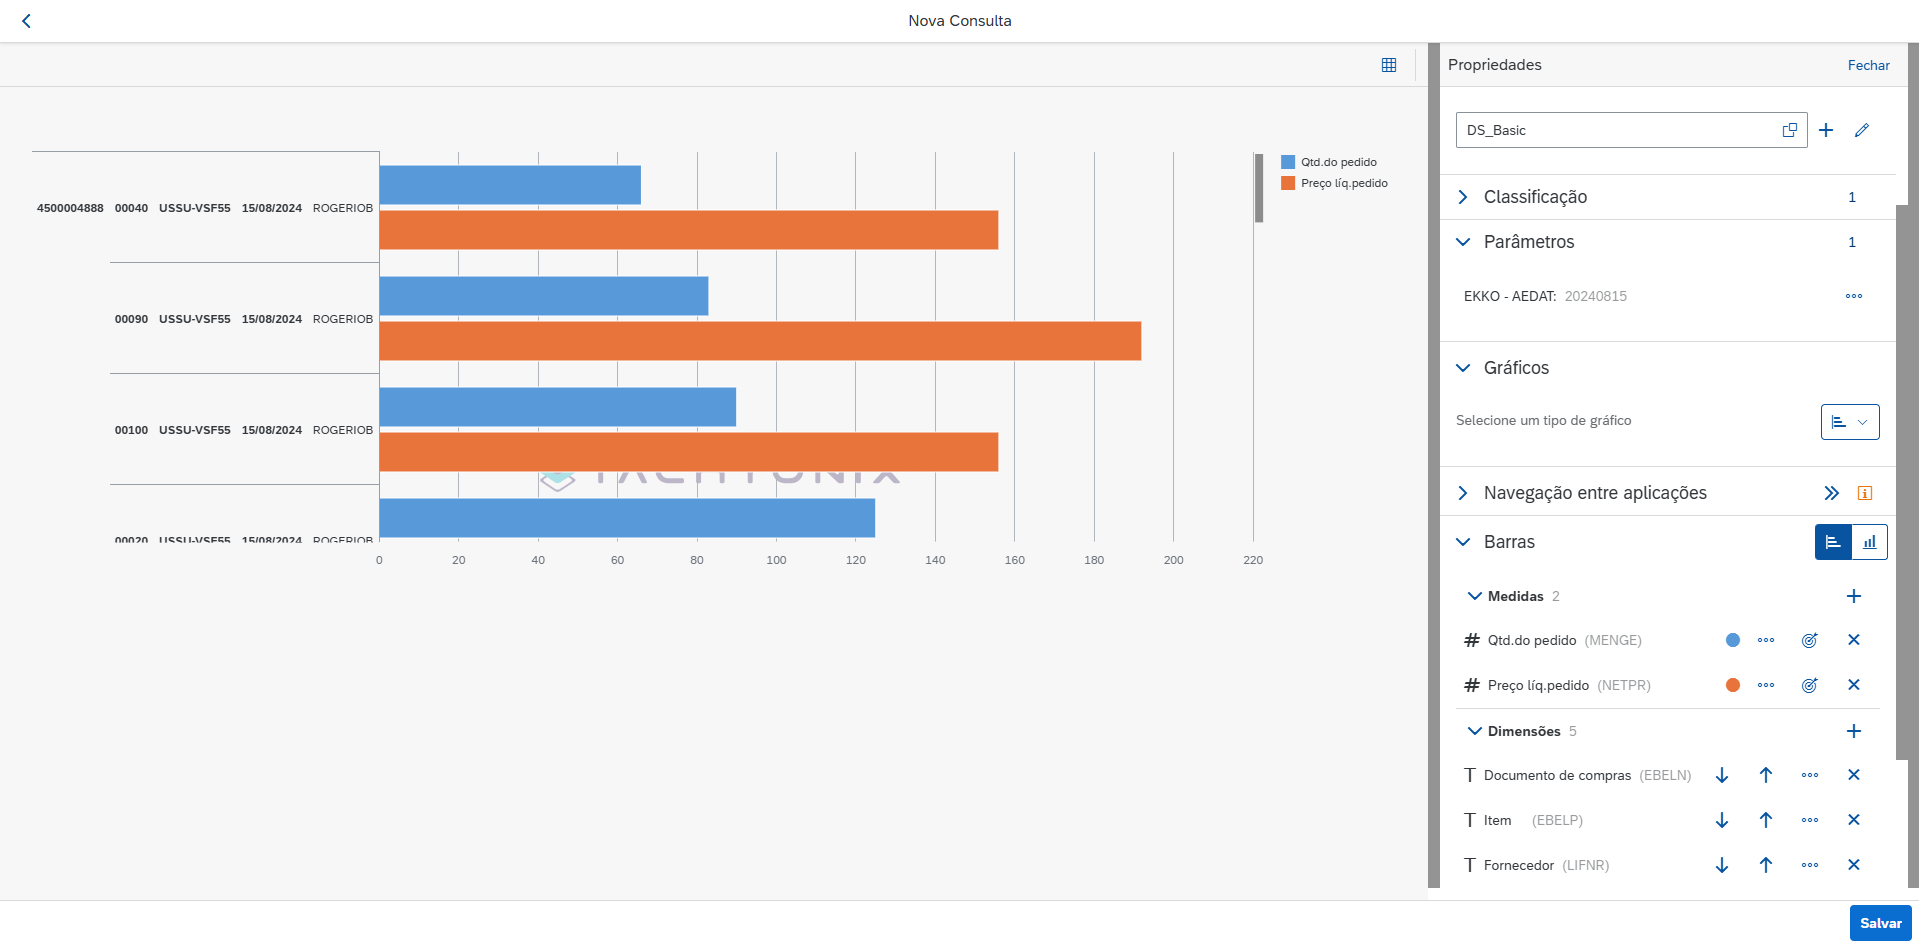The width and height of the screenshot is (1919, 942).
Task: Move Fornecedor dimension up
Action: pyautogui.click(x=1765, y=865)
